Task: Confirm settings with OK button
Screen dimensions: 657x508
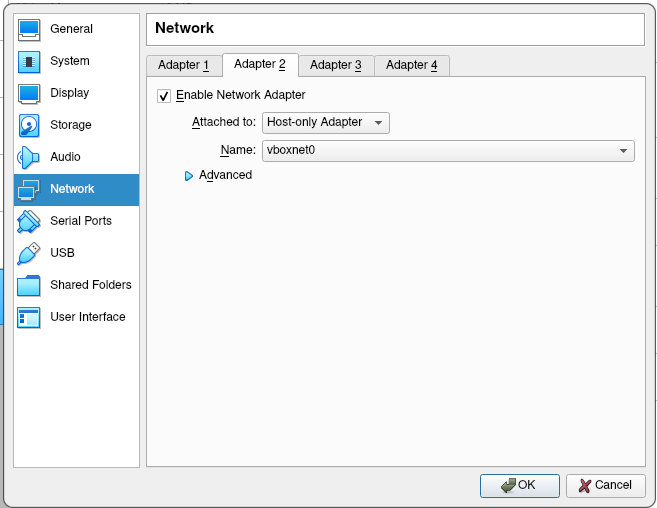Action: coord(520,486)
